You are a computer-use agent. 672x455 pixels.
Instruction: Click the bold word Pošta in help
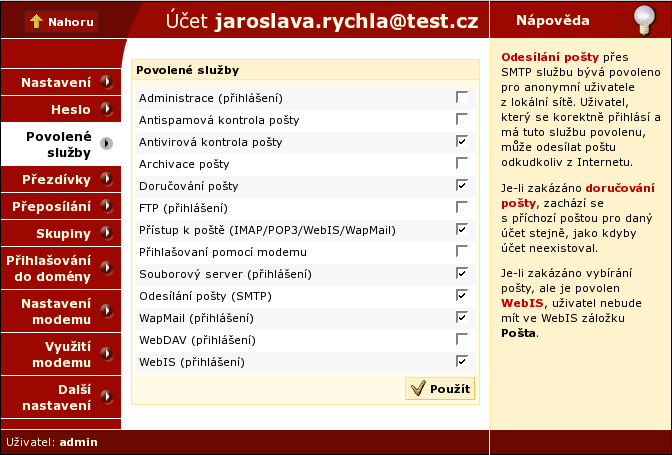click(518, 333)
